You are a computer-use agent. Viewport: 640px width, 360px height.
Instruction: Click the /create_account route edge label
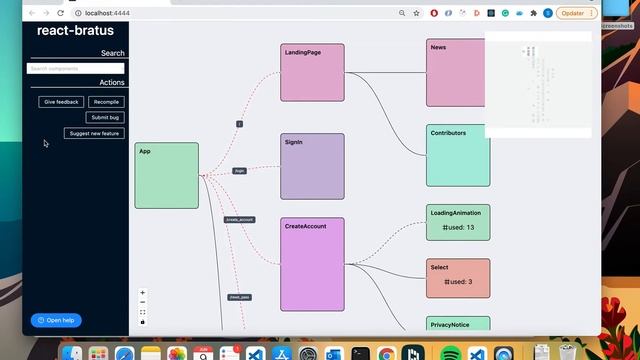point(240,220)
